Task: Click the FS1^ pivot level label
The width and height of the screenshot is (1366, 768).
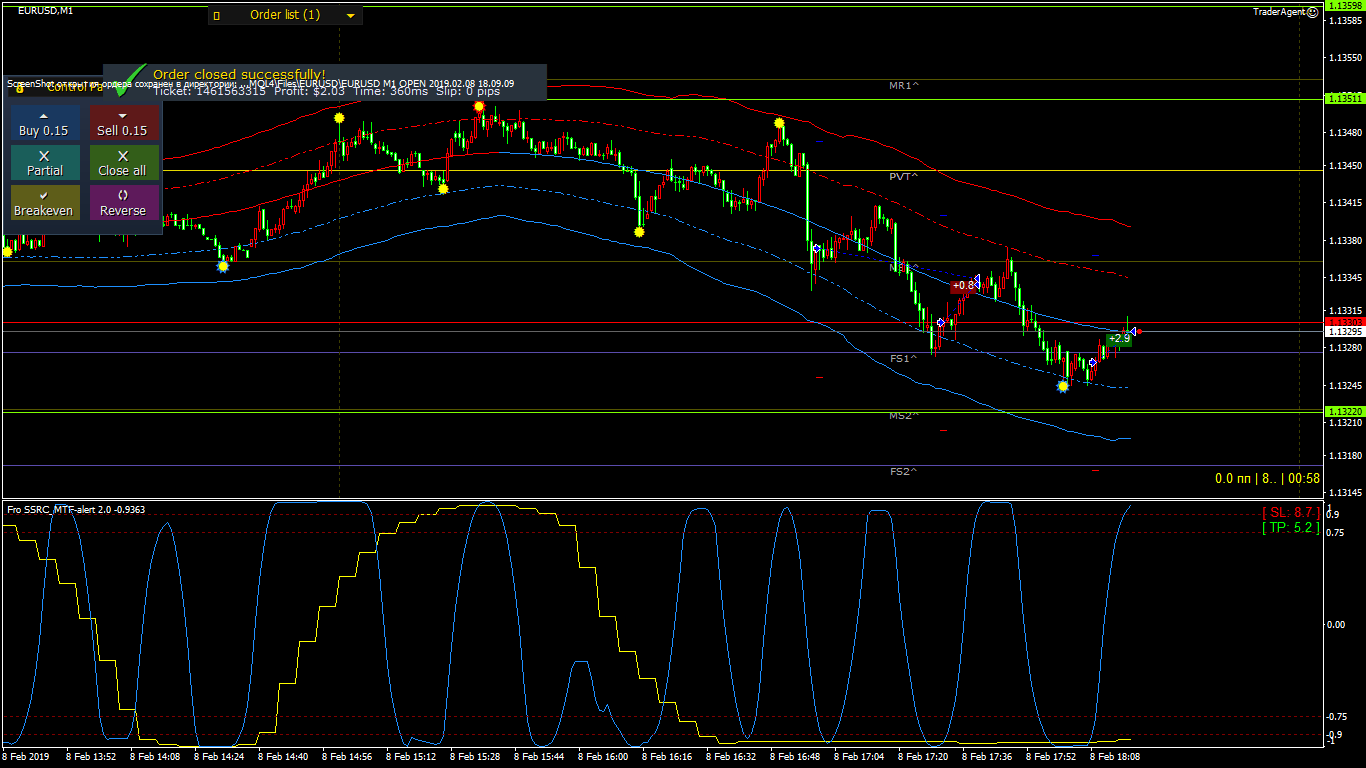Action: pyautogui.click(x=903, y=358)
